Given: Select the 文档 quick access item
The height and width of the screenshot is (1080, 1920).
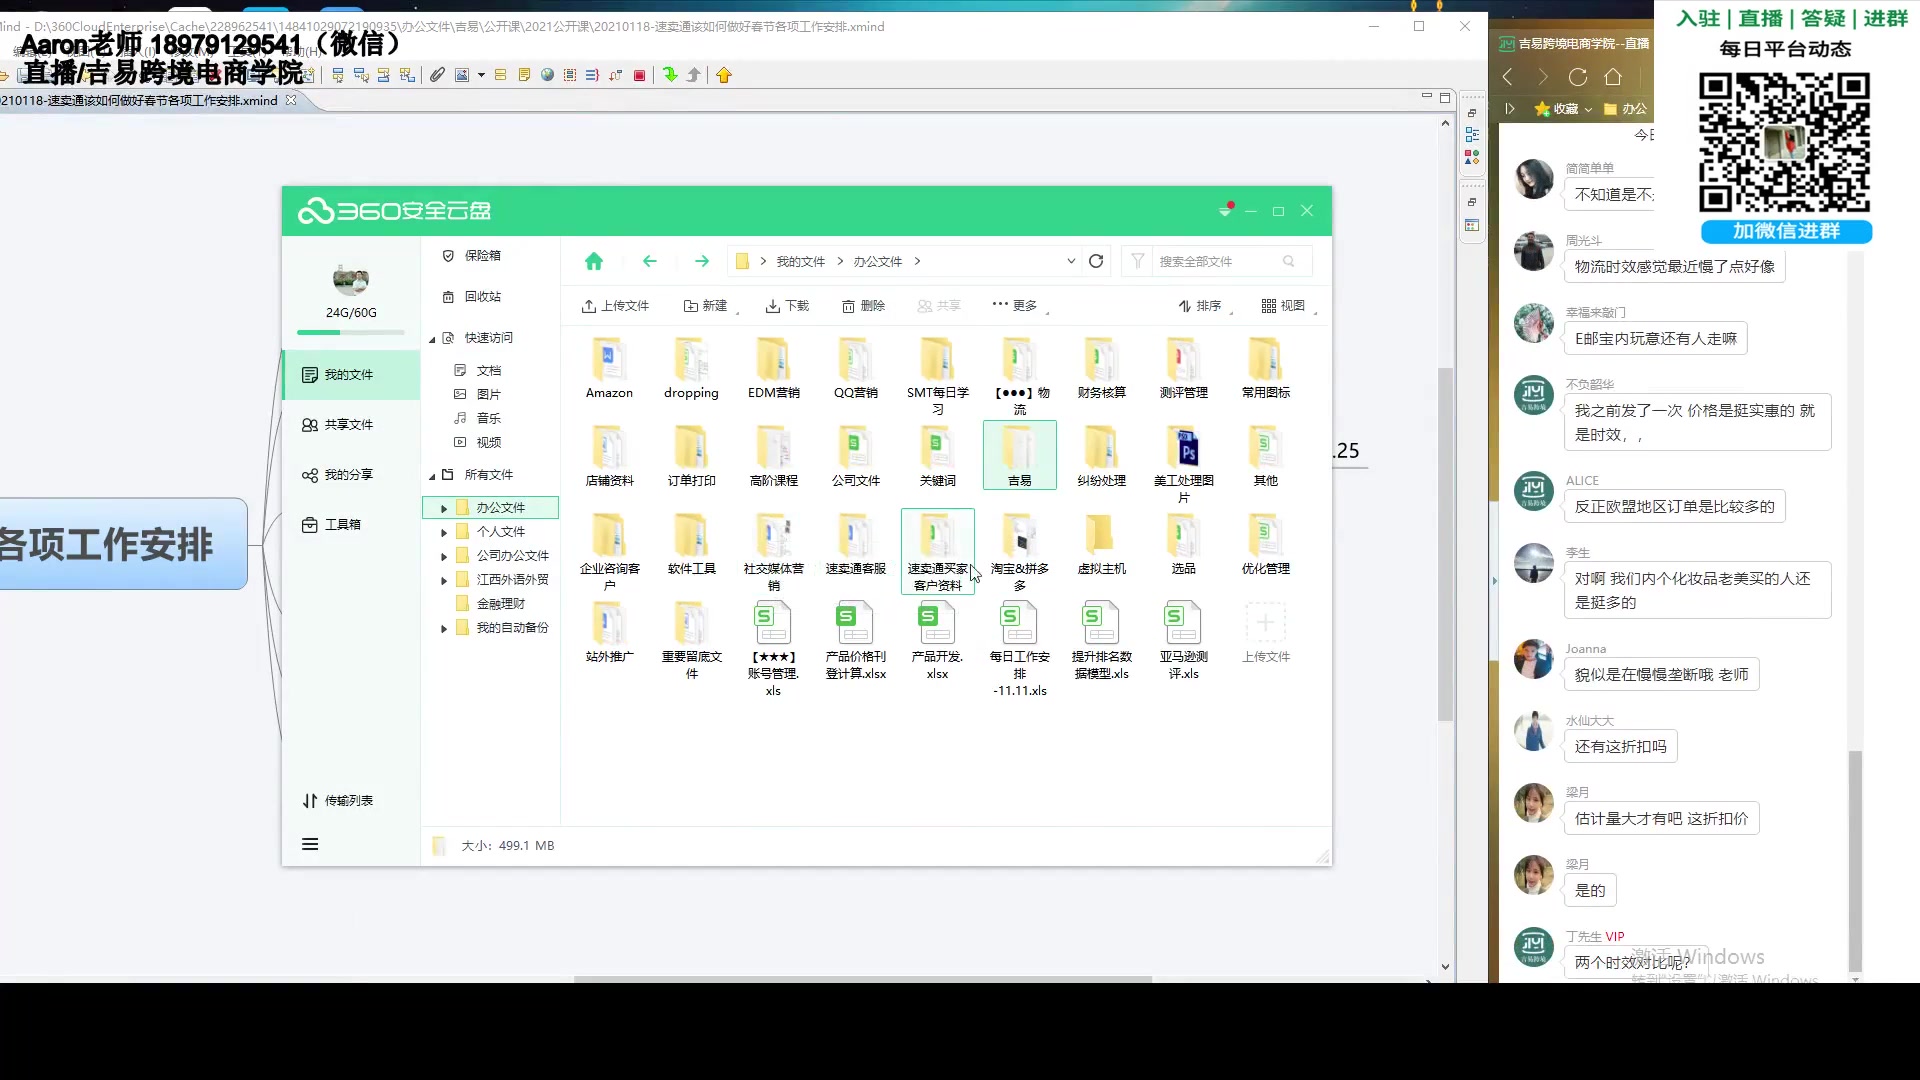Looking at the screenshot, I should pyautogui.click(x=478, y=370).
